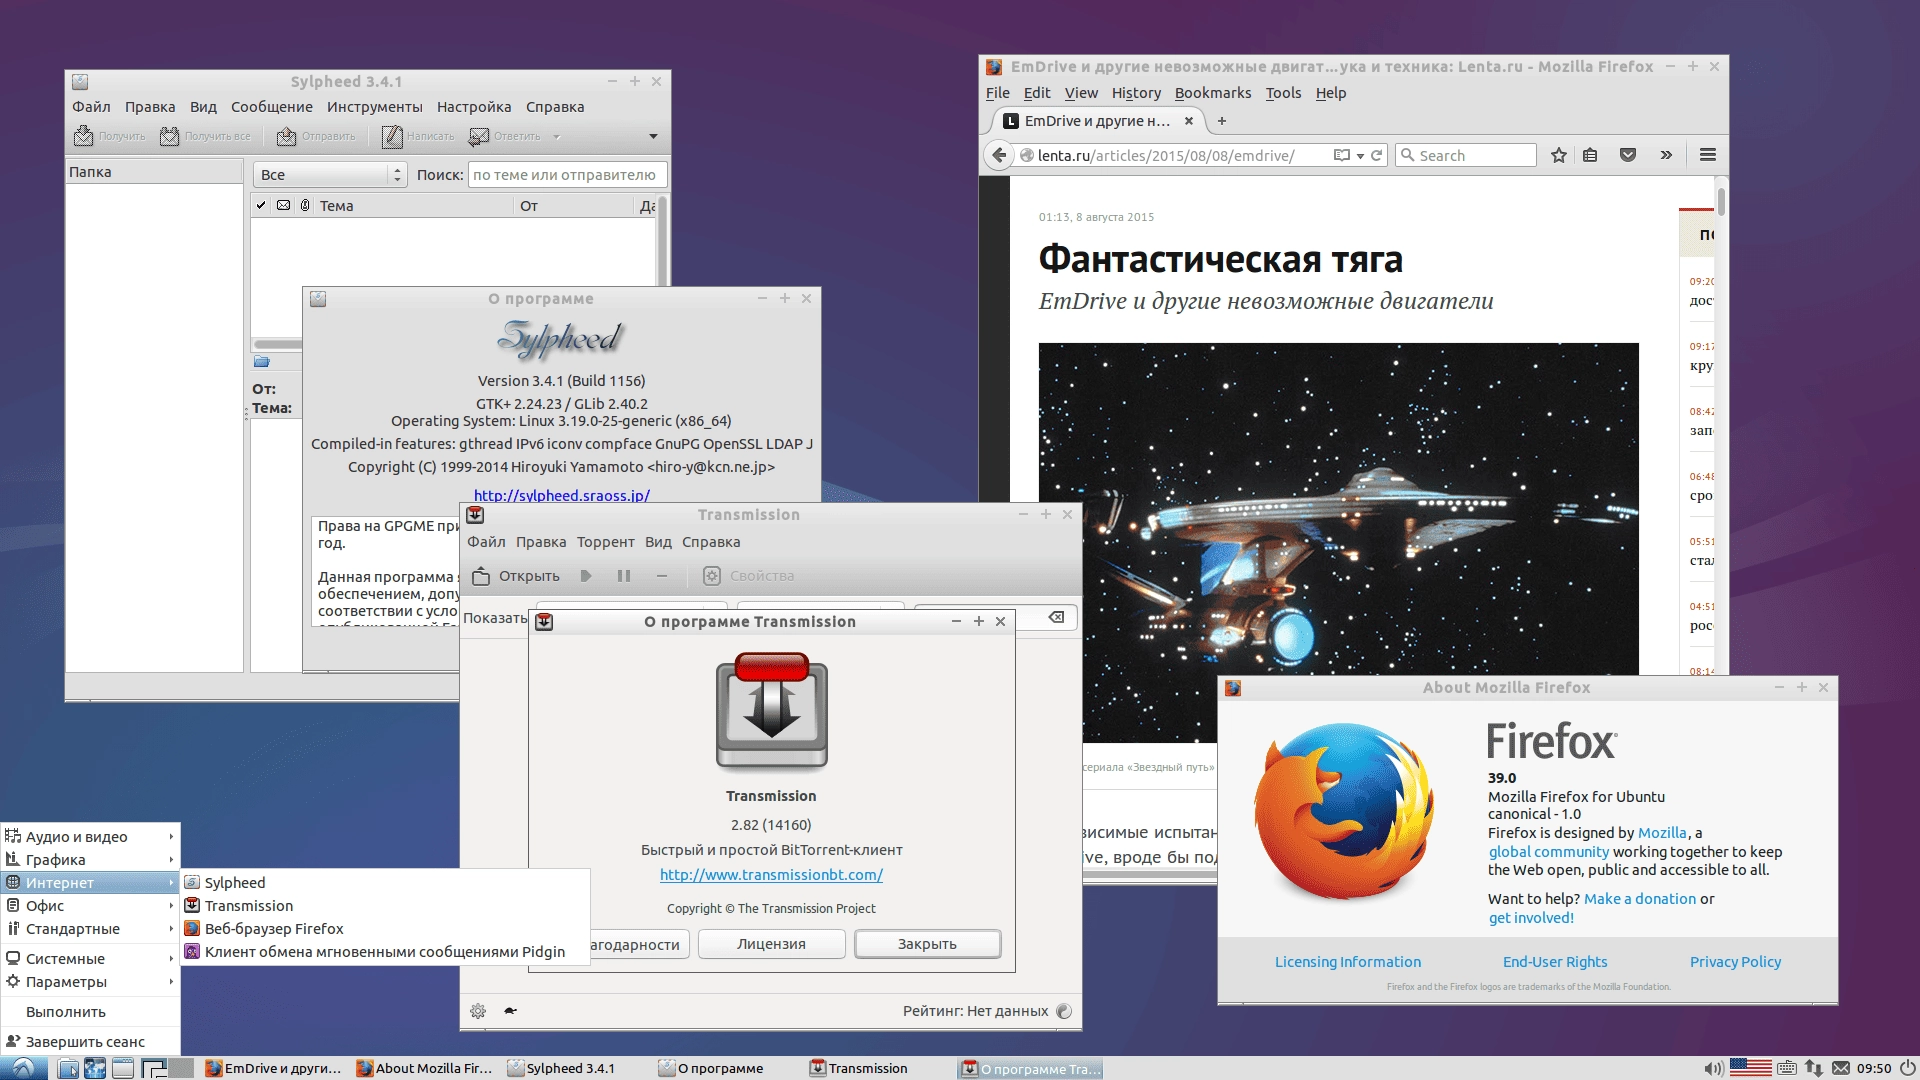
Task: Expand the Аудио и видео submenu
Action: coord(90,837)
